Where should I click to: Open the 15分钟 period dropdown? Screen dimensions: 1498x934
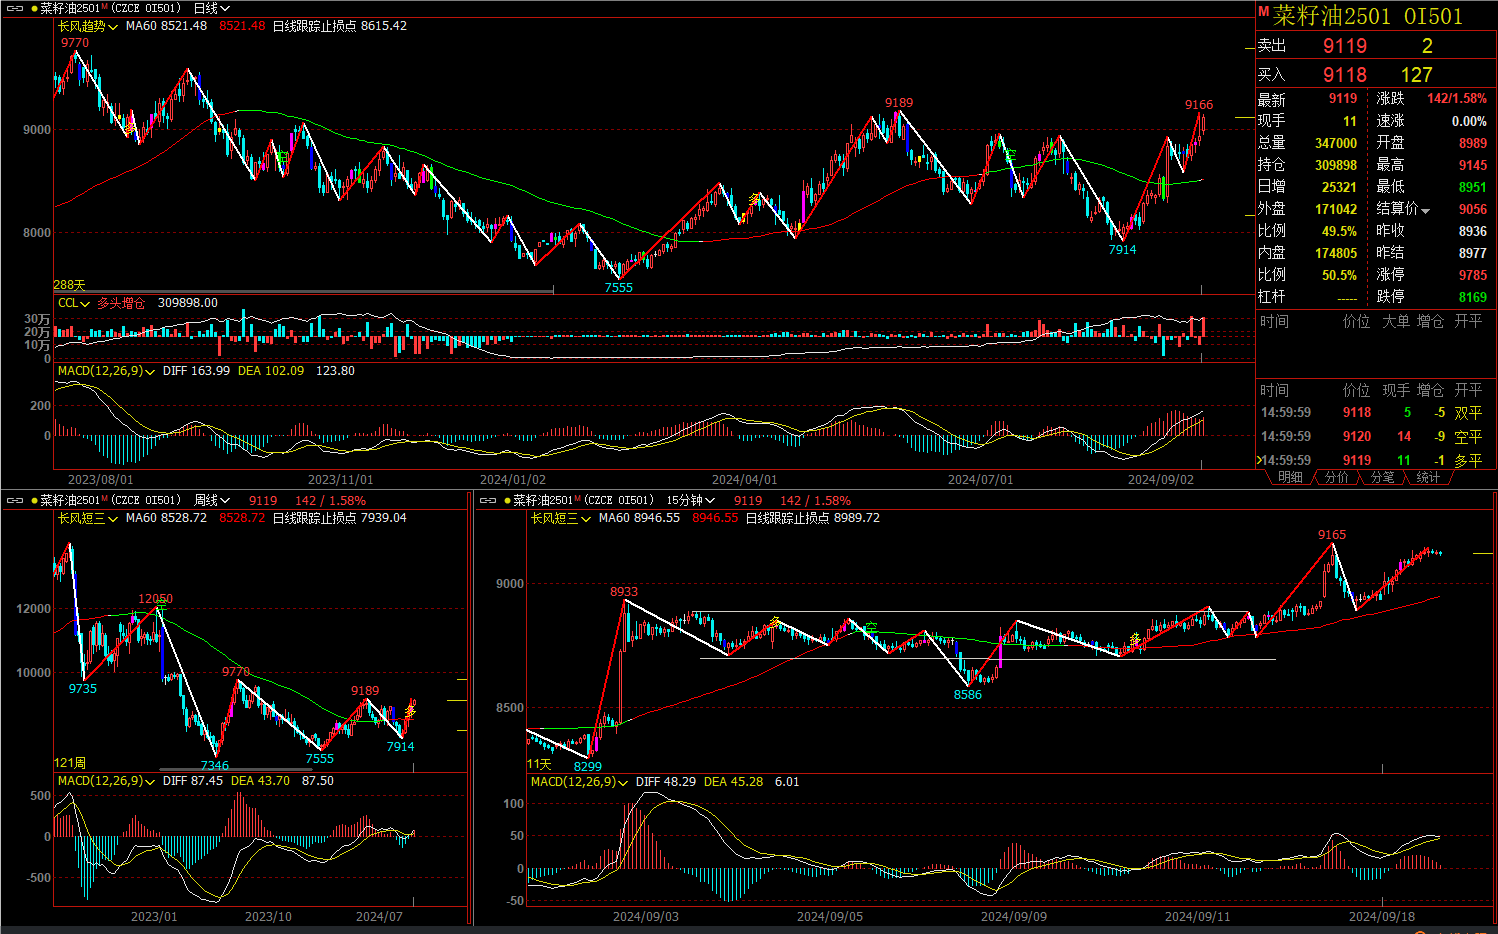pos(691,500)
